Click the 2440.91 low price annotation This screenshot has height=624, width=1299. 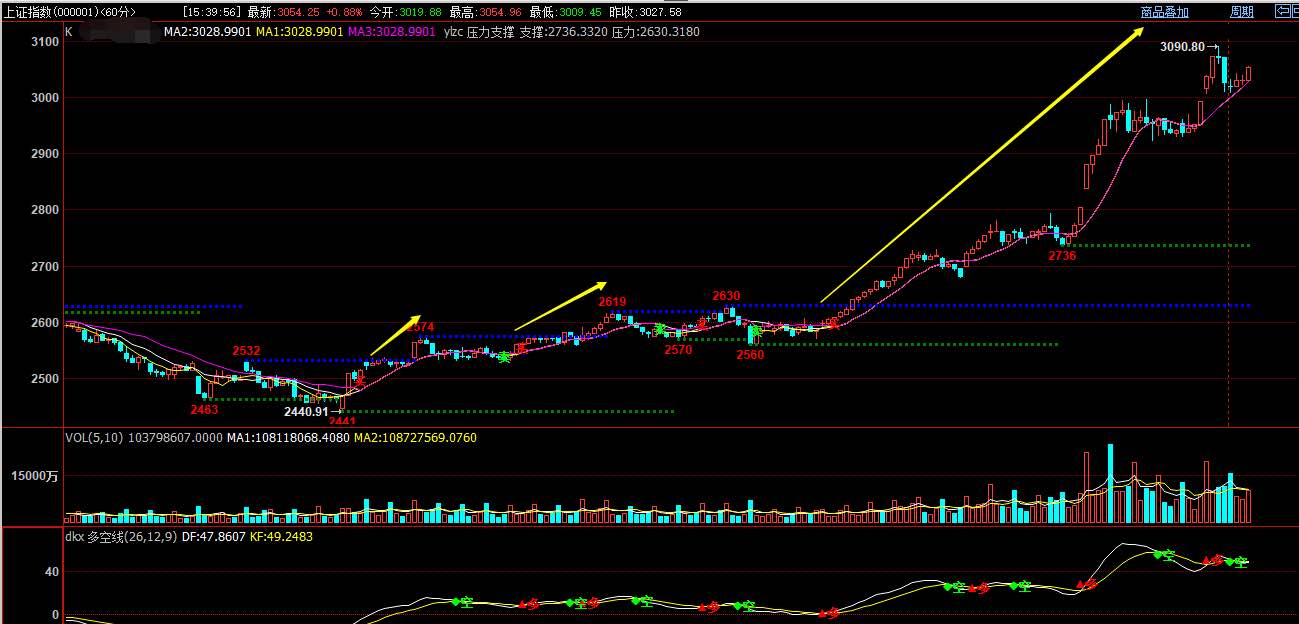(306, 411)
